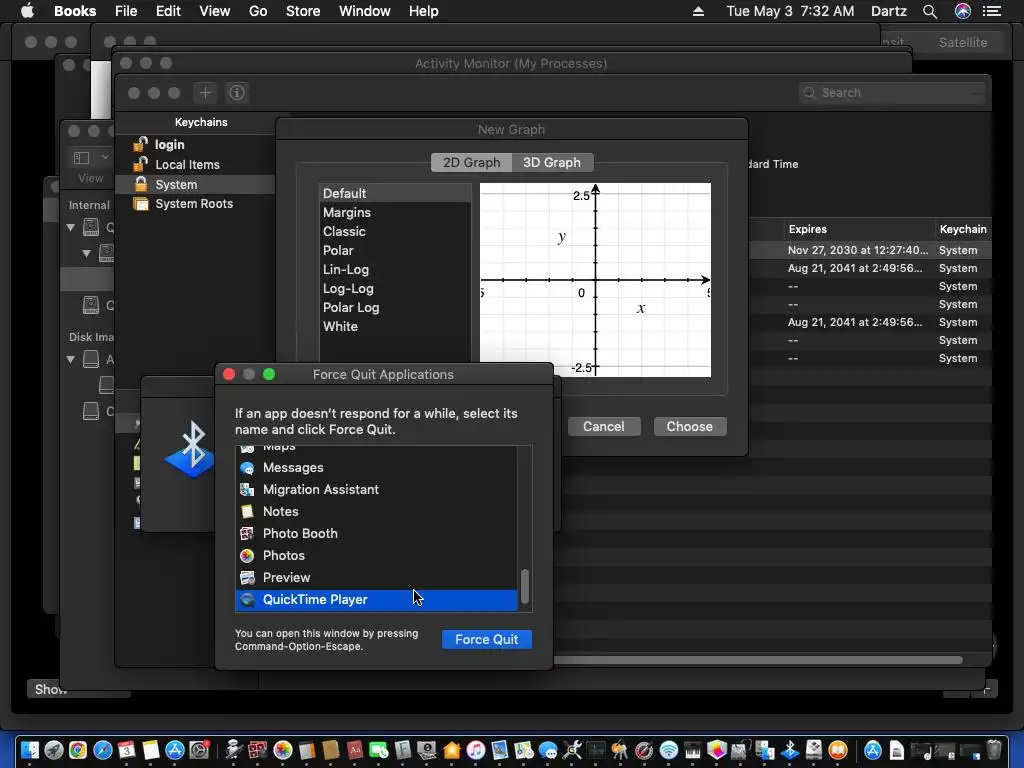Viewport: 1024px width, 768px height.
Task: Click the Keychain Access search field
Action: click(x=891, y=93)
